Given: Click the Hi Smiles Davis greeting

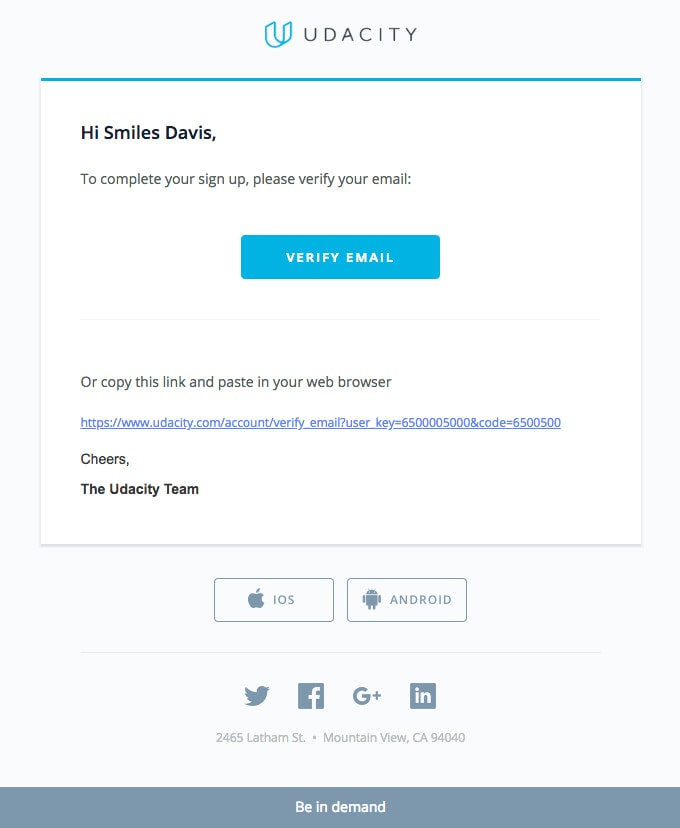Looking at the screenshot, I should pos(148,133).
